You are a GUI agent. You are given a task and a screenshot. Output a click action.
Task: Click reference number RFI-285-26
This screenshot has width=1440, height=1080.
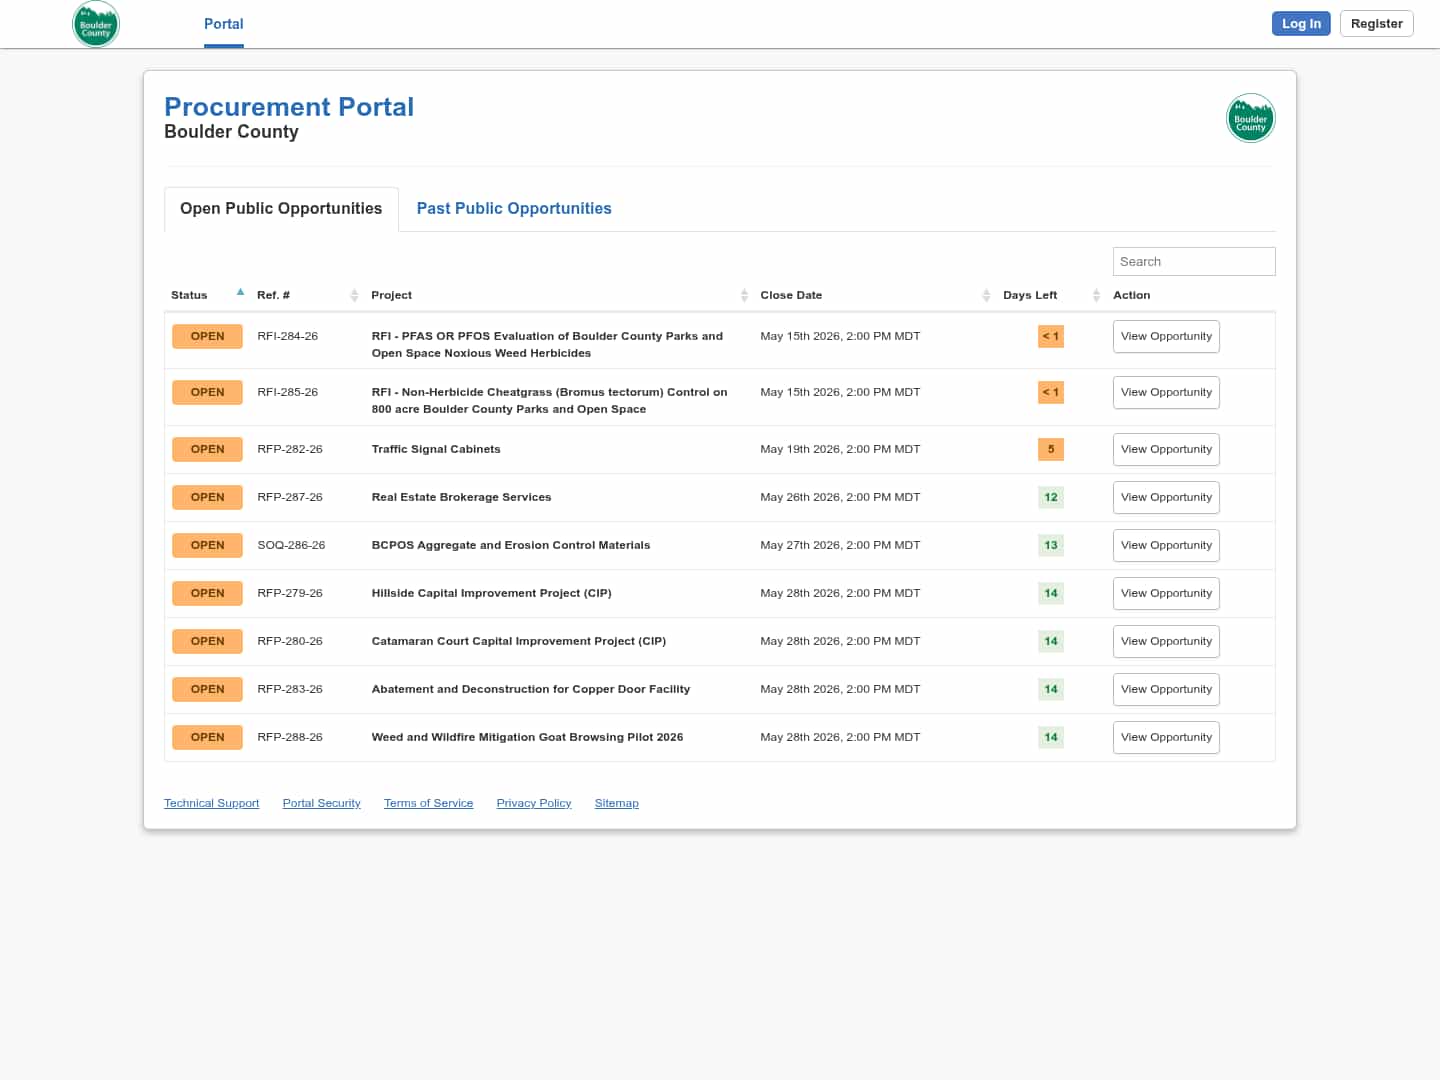pos(288,392)
